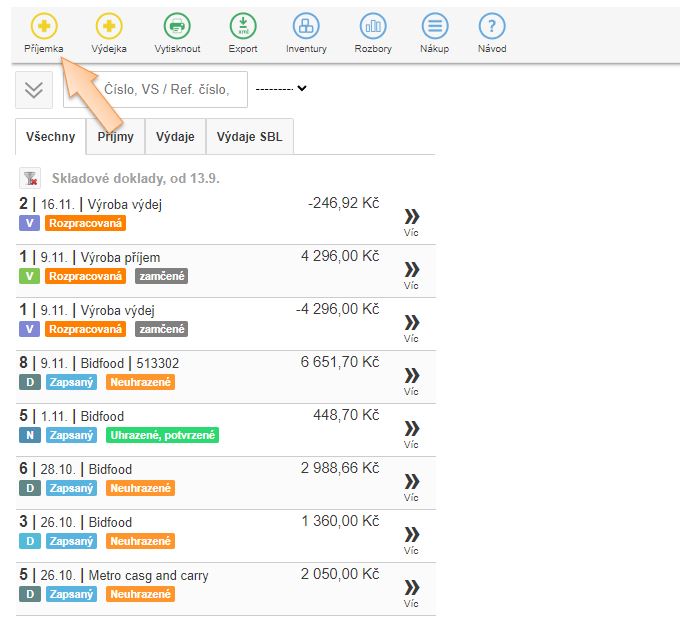The height and width of the screenshot is (640, 688).
Task: Click the Číslo, VS / Ref. číslo search field
Action: coord(155,89)
